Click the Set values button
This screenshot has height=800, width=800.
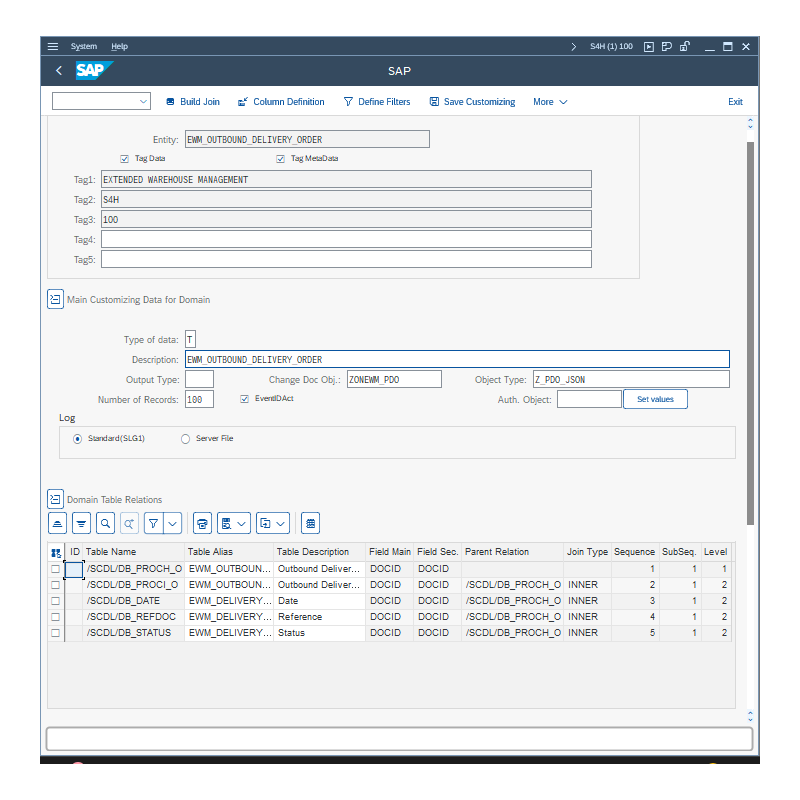(x=655, y=398)
